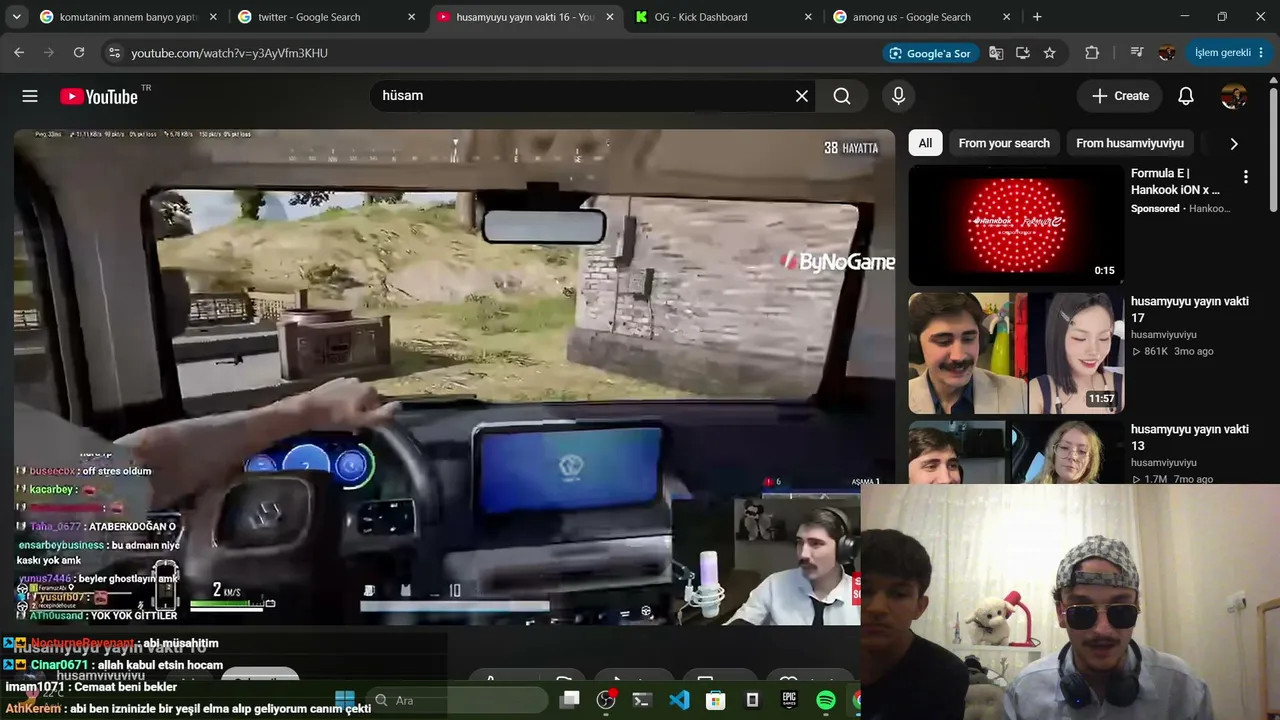Image resolution: width=1280 pixels, height=720 pixels.
Task: Open the Chrome profile avatar
Action: tap(1166, 53)
